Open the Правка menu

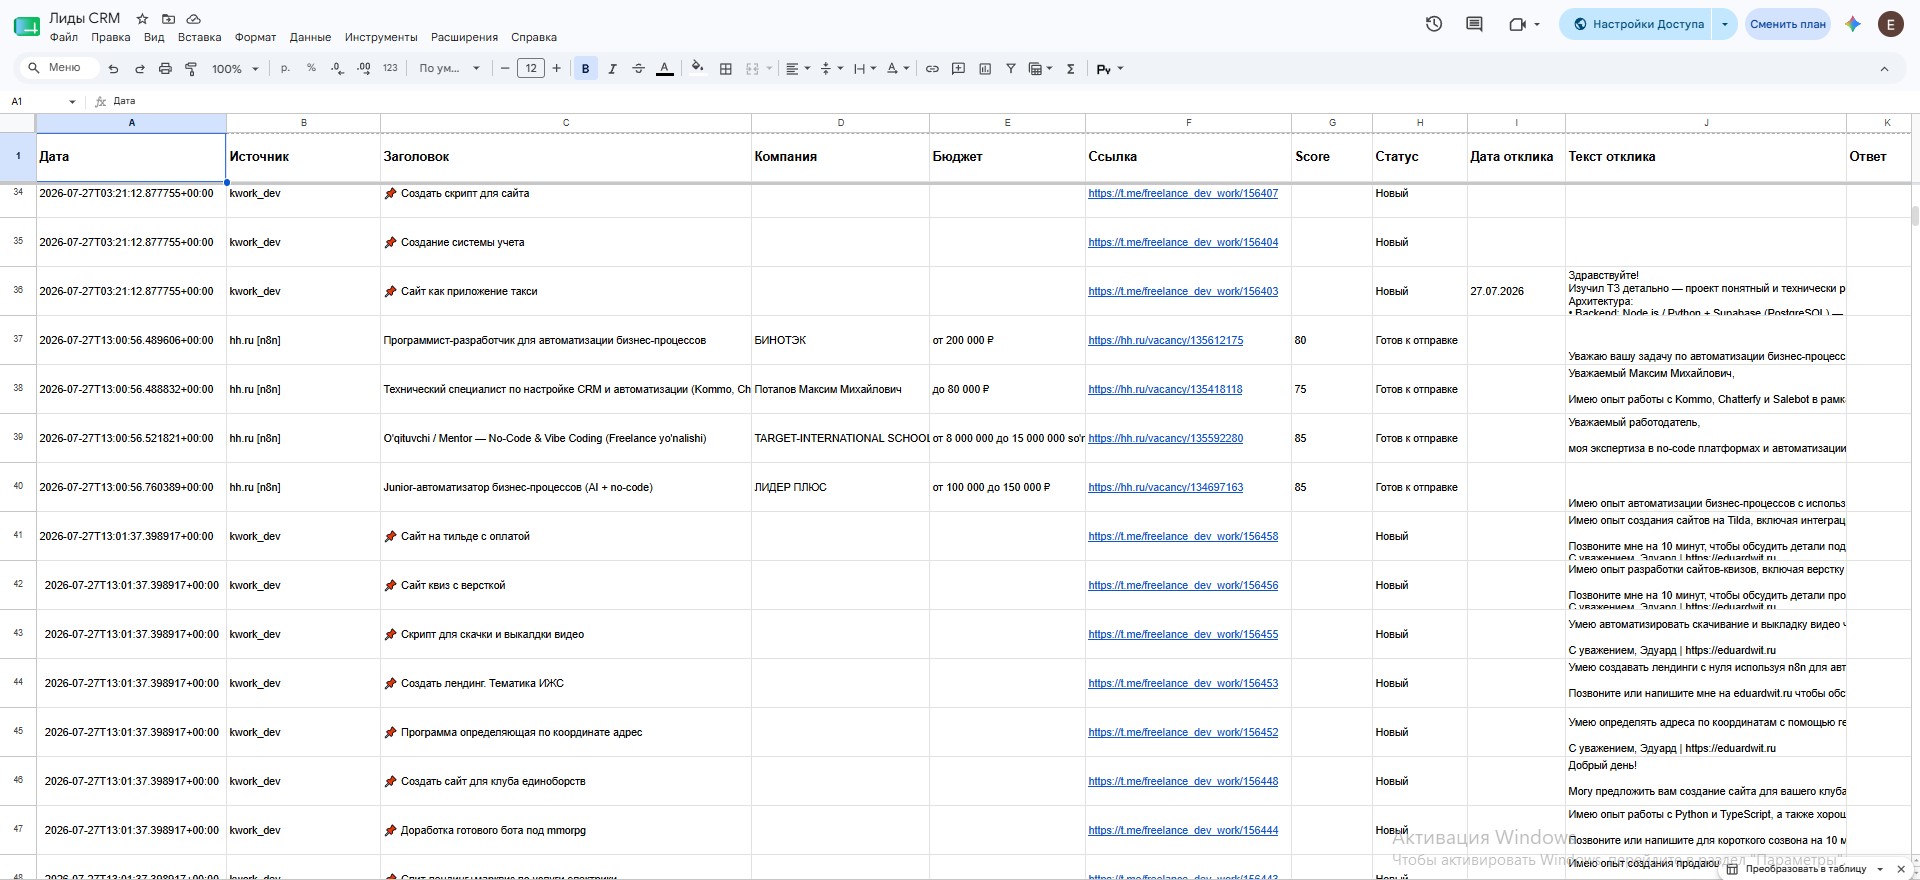click(x=111, y=37)
